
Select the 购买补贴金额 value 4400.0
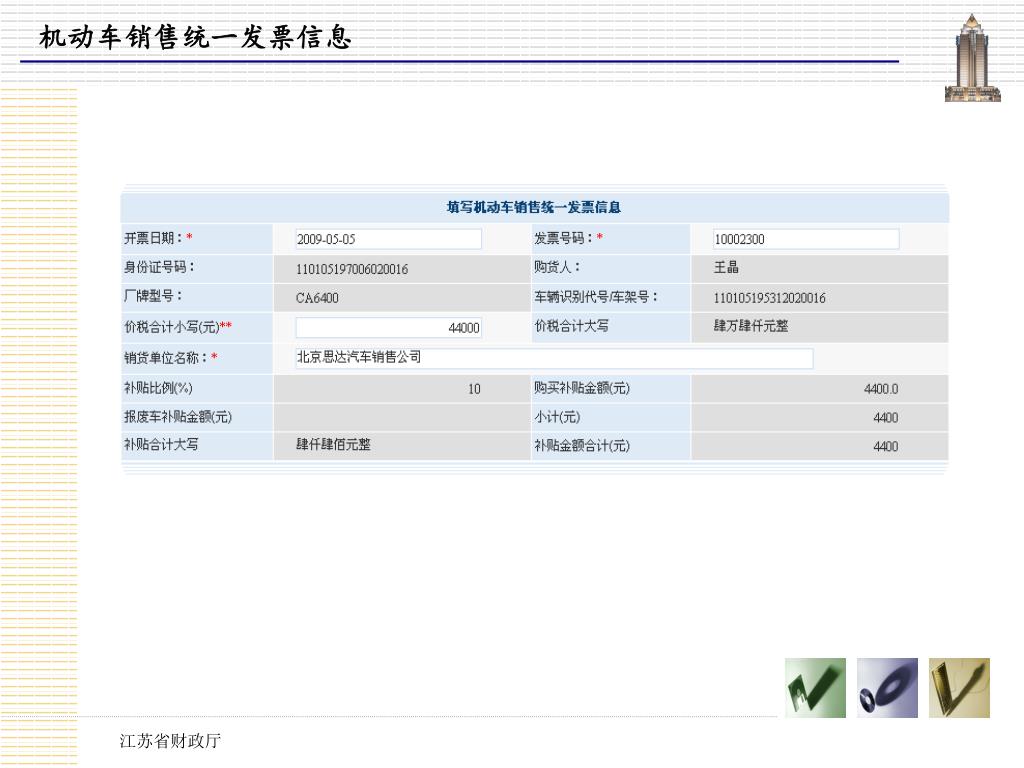[881, 389]
